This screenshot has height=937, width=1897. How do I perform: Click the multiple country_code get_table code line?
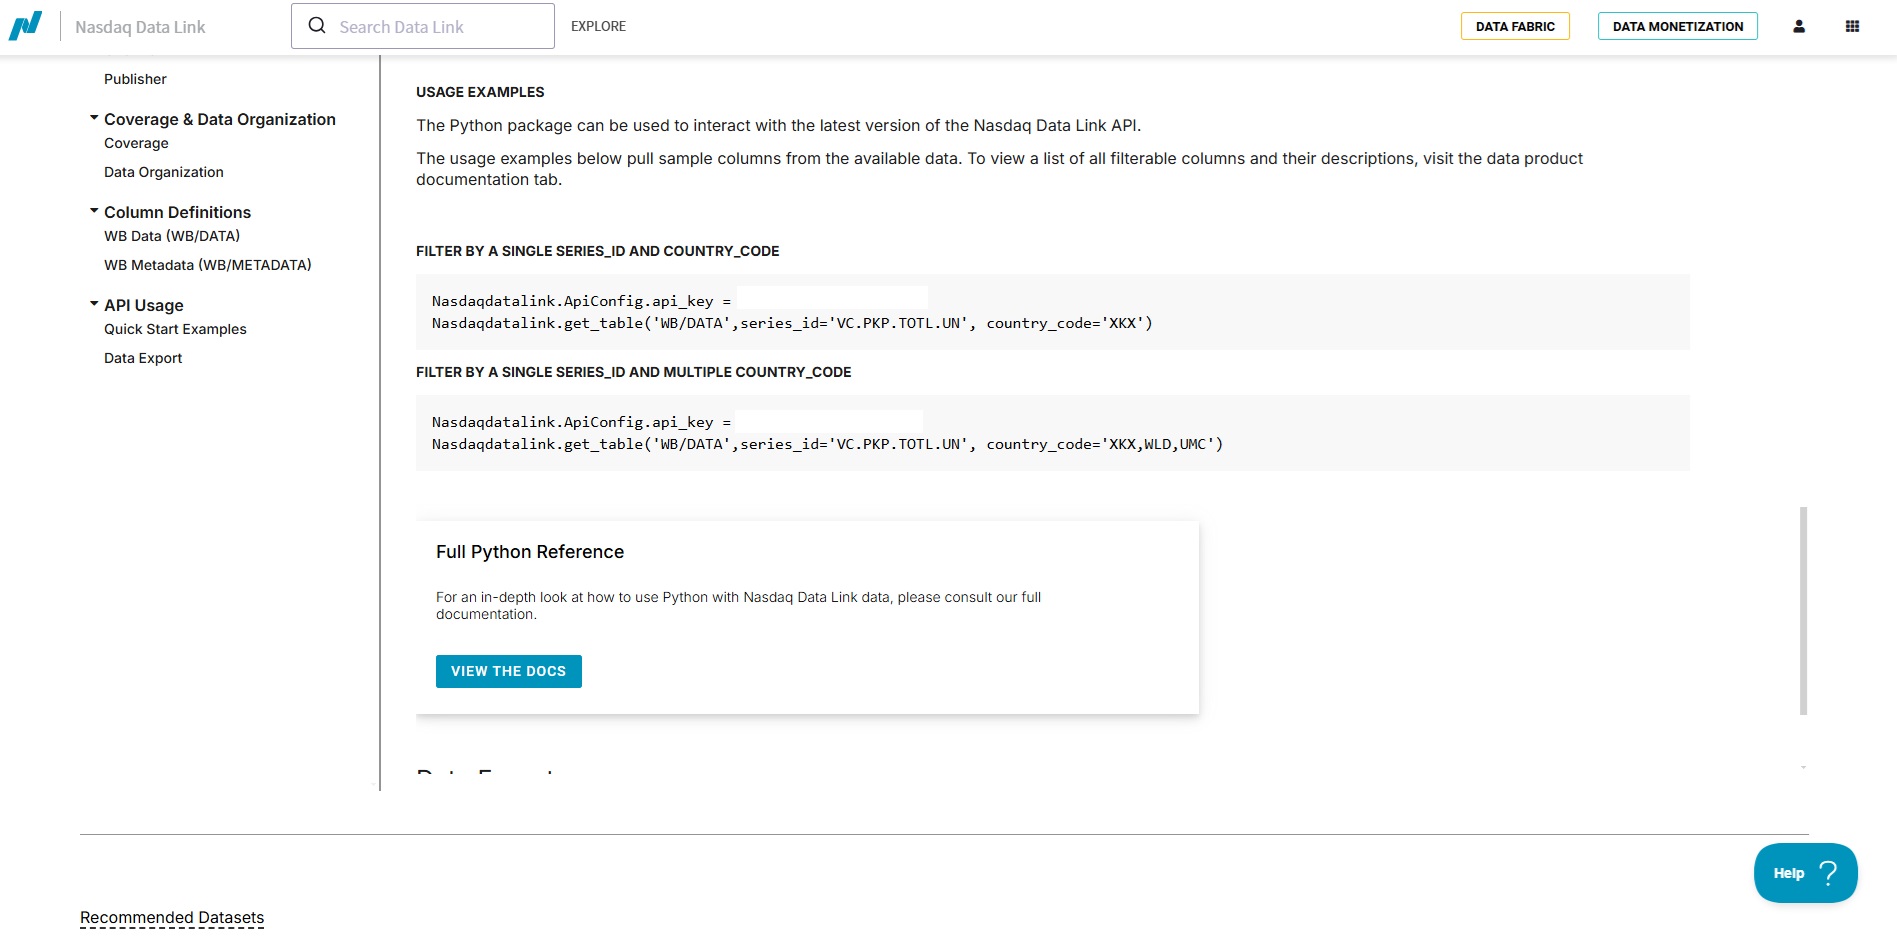[x=827, y=444]
